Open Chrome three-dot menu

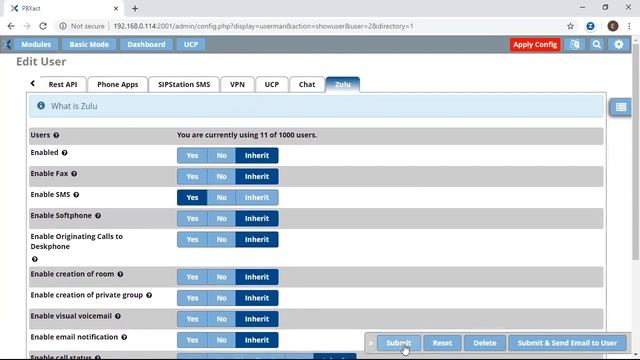click(x=629, y=26)
